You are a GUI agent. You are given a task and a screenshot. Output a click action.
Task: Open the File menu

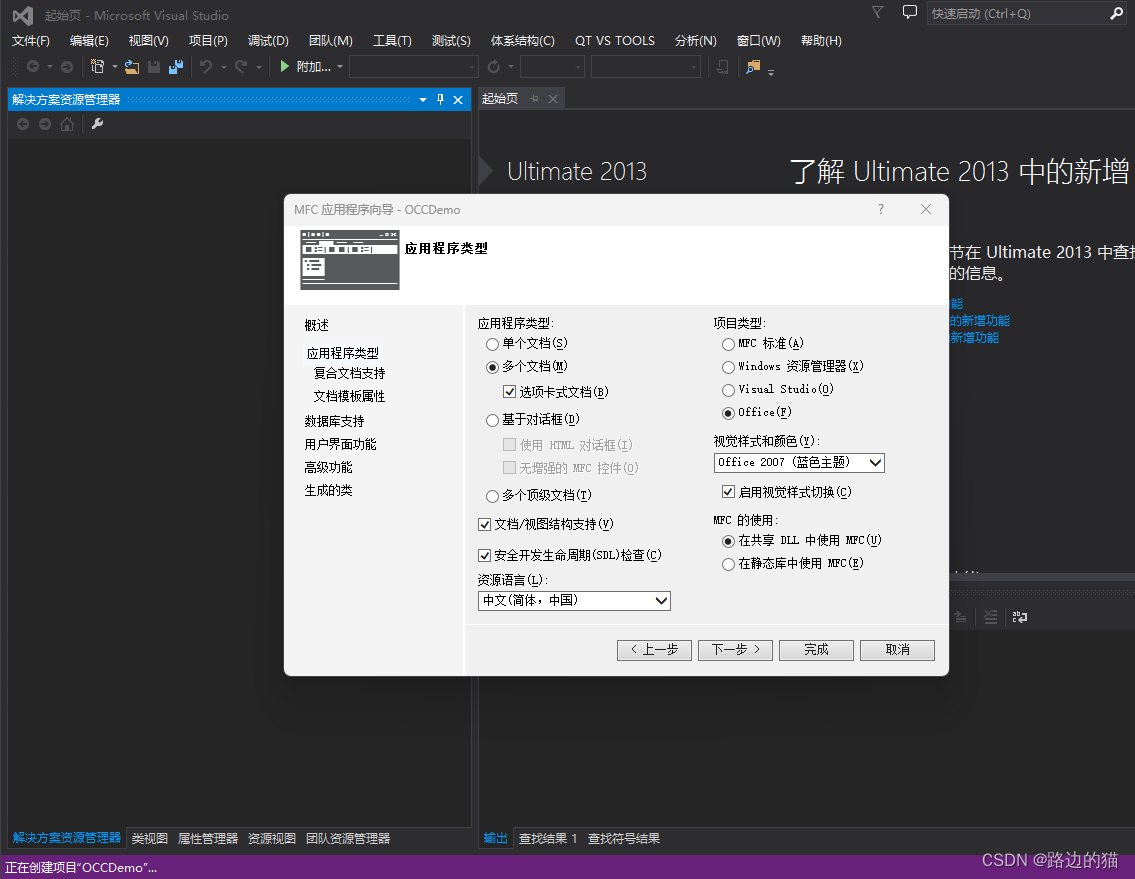(x=30, y=41)
